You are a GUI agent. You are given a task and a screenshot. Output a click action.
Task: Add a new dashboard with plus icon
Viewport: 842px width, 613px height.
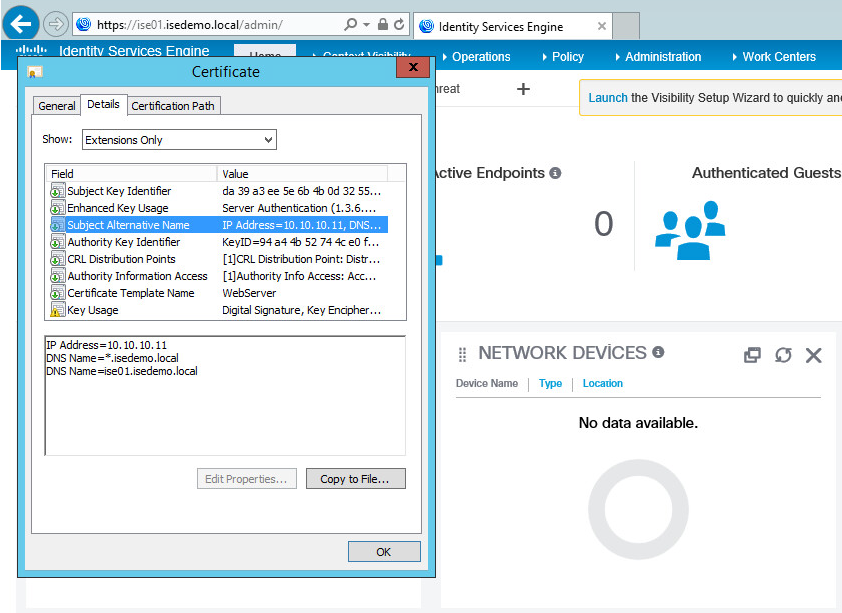[523, 89]
